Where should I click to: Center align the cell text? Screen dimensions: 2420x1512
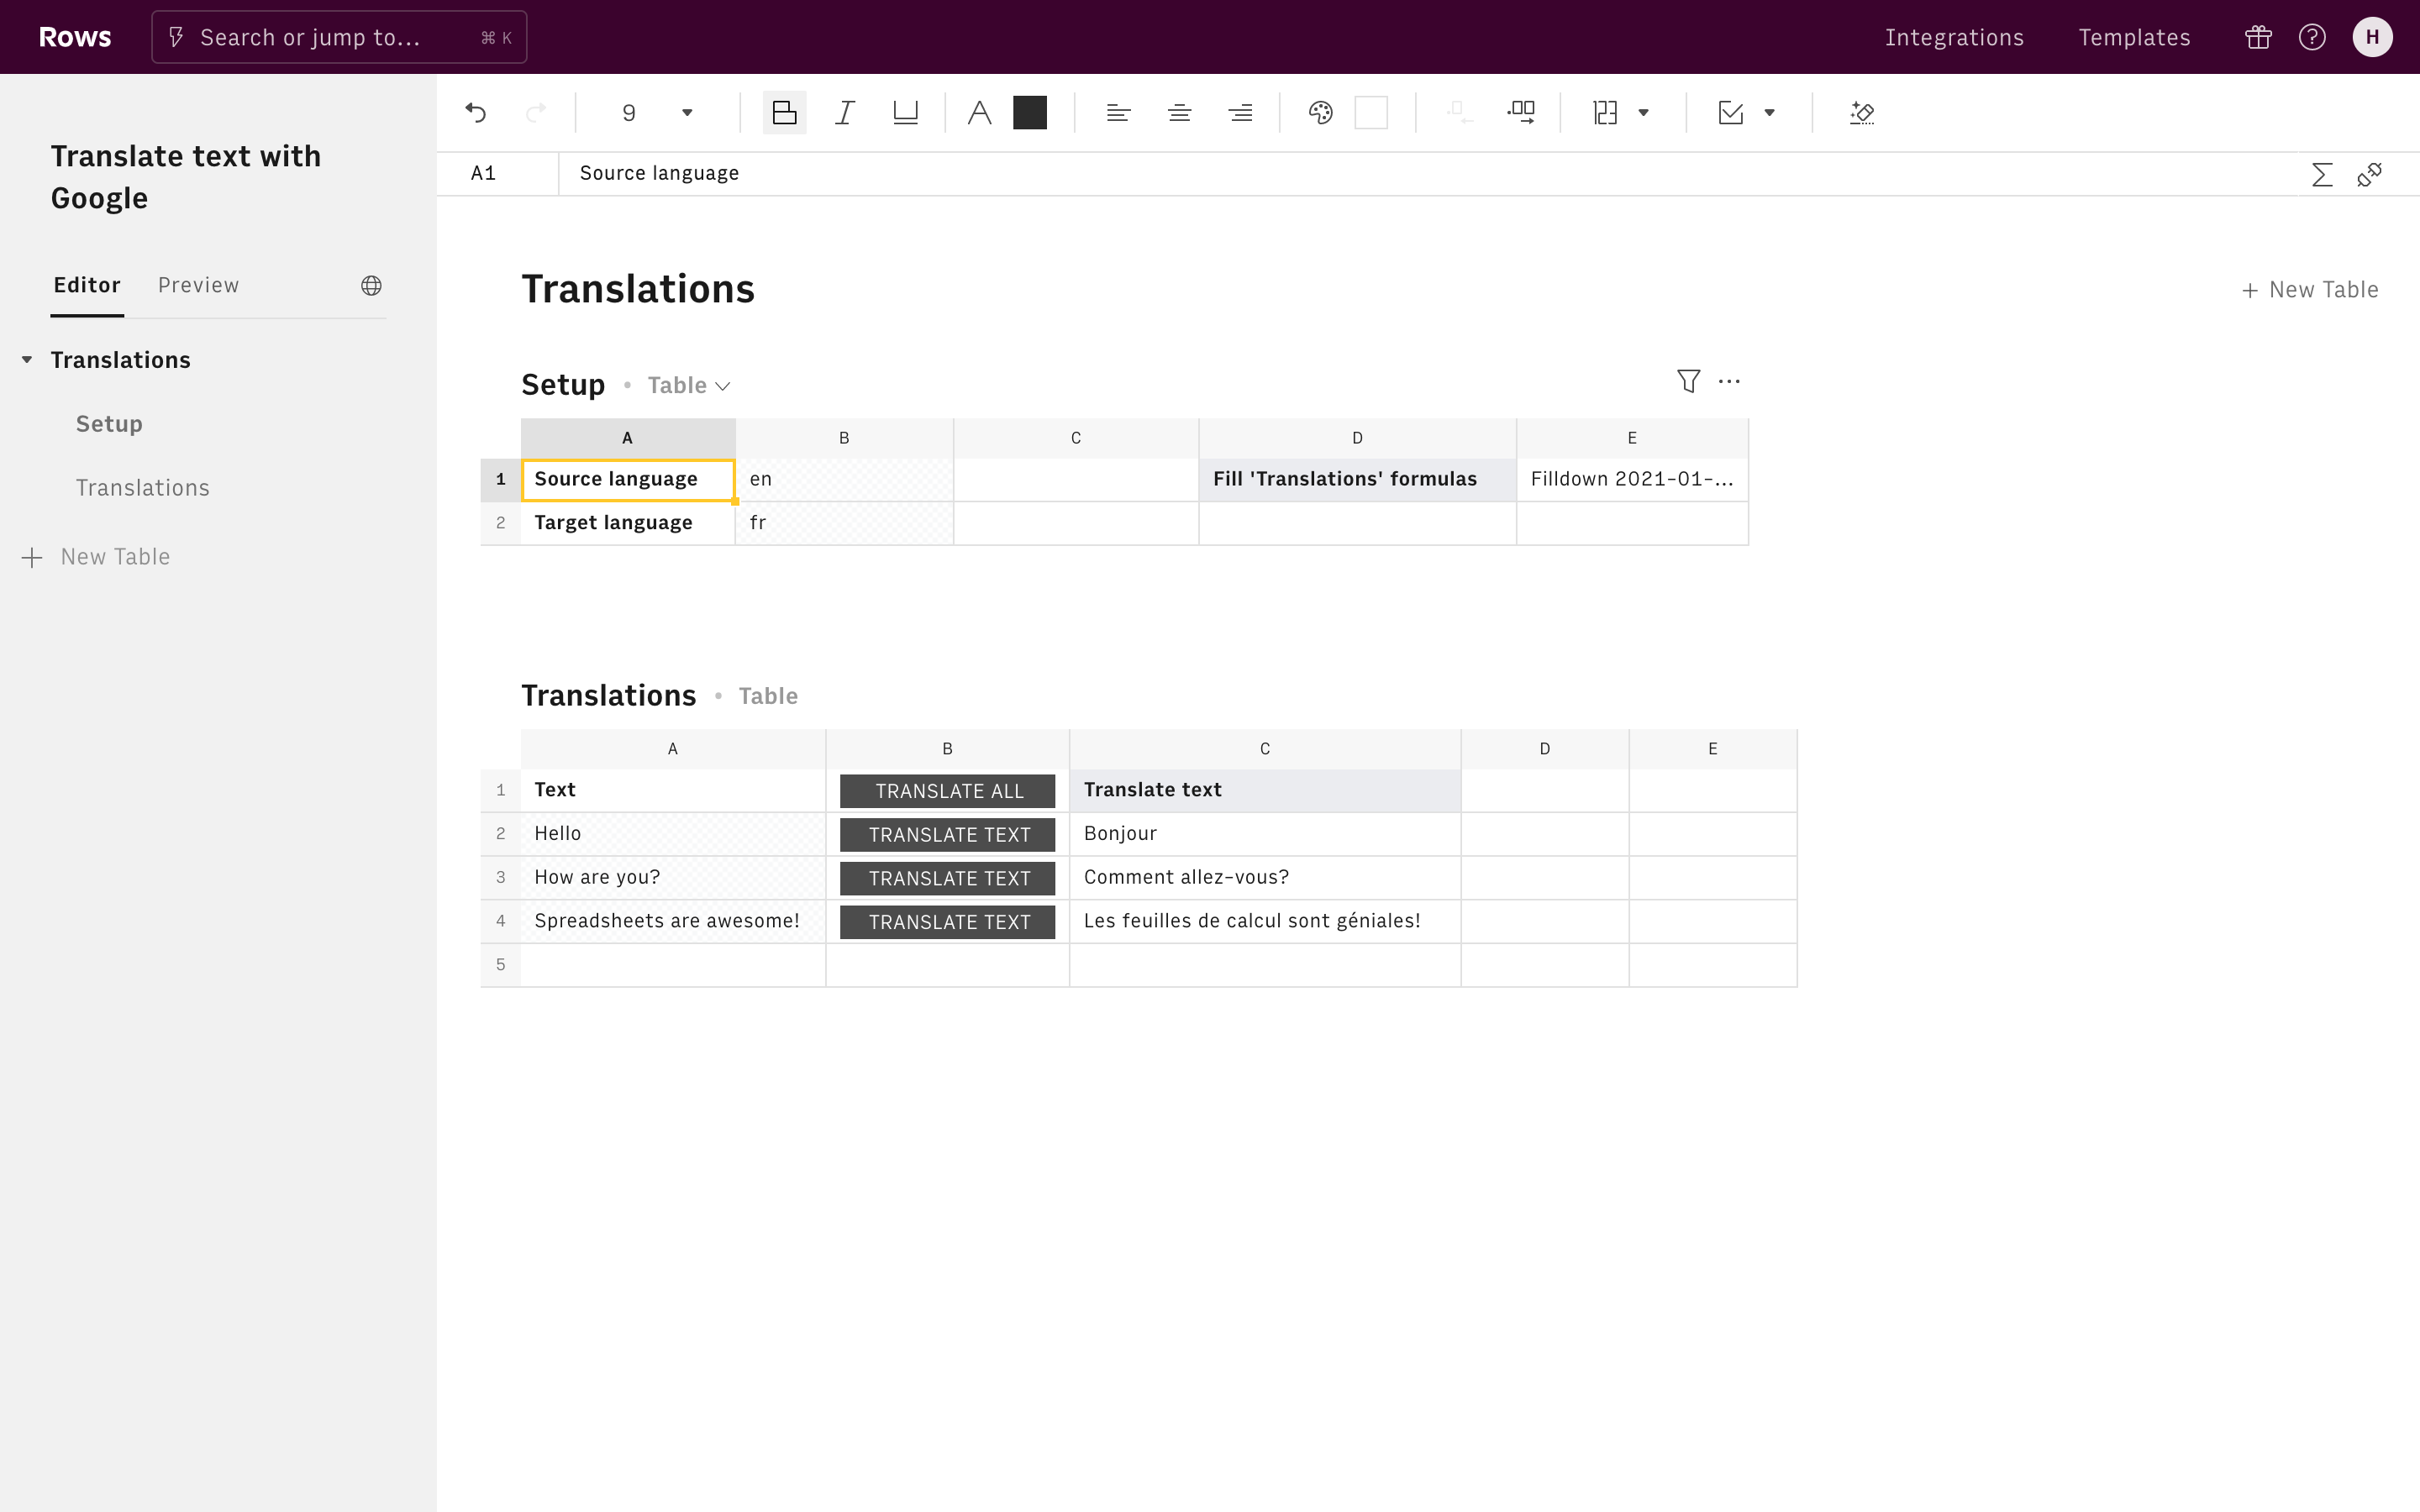[1179, 113]
